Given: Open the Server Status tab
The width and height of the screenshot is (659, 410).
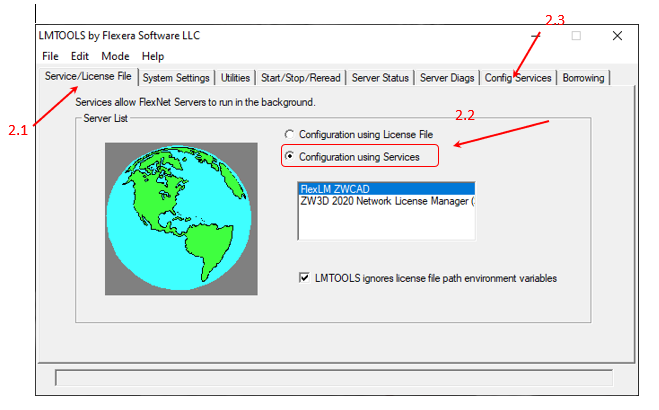Looking at the screenshot, I should [380, 78].
